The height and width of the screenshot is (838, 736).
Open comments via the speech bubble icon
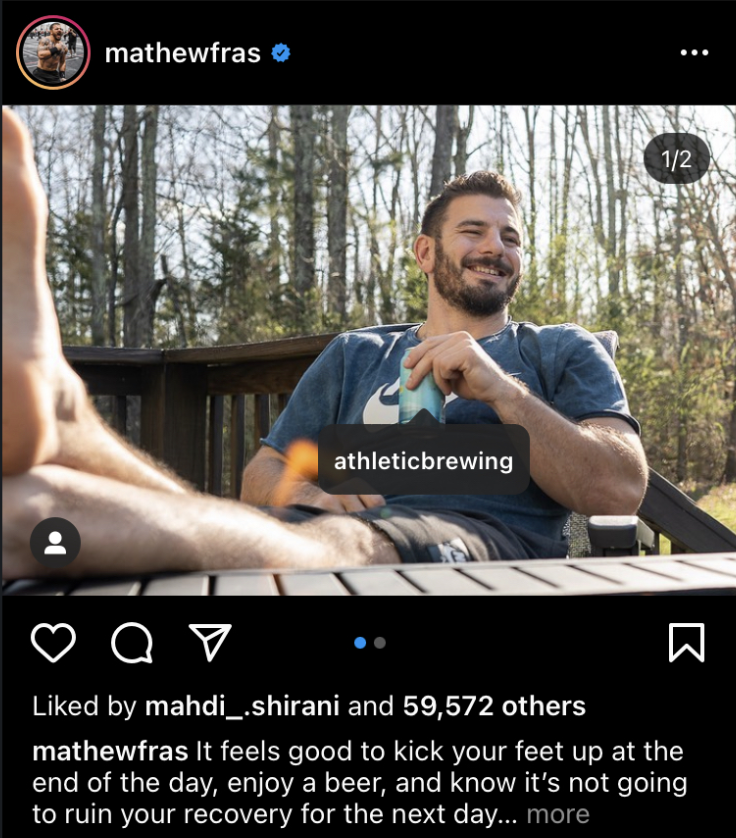pos(131,642)
